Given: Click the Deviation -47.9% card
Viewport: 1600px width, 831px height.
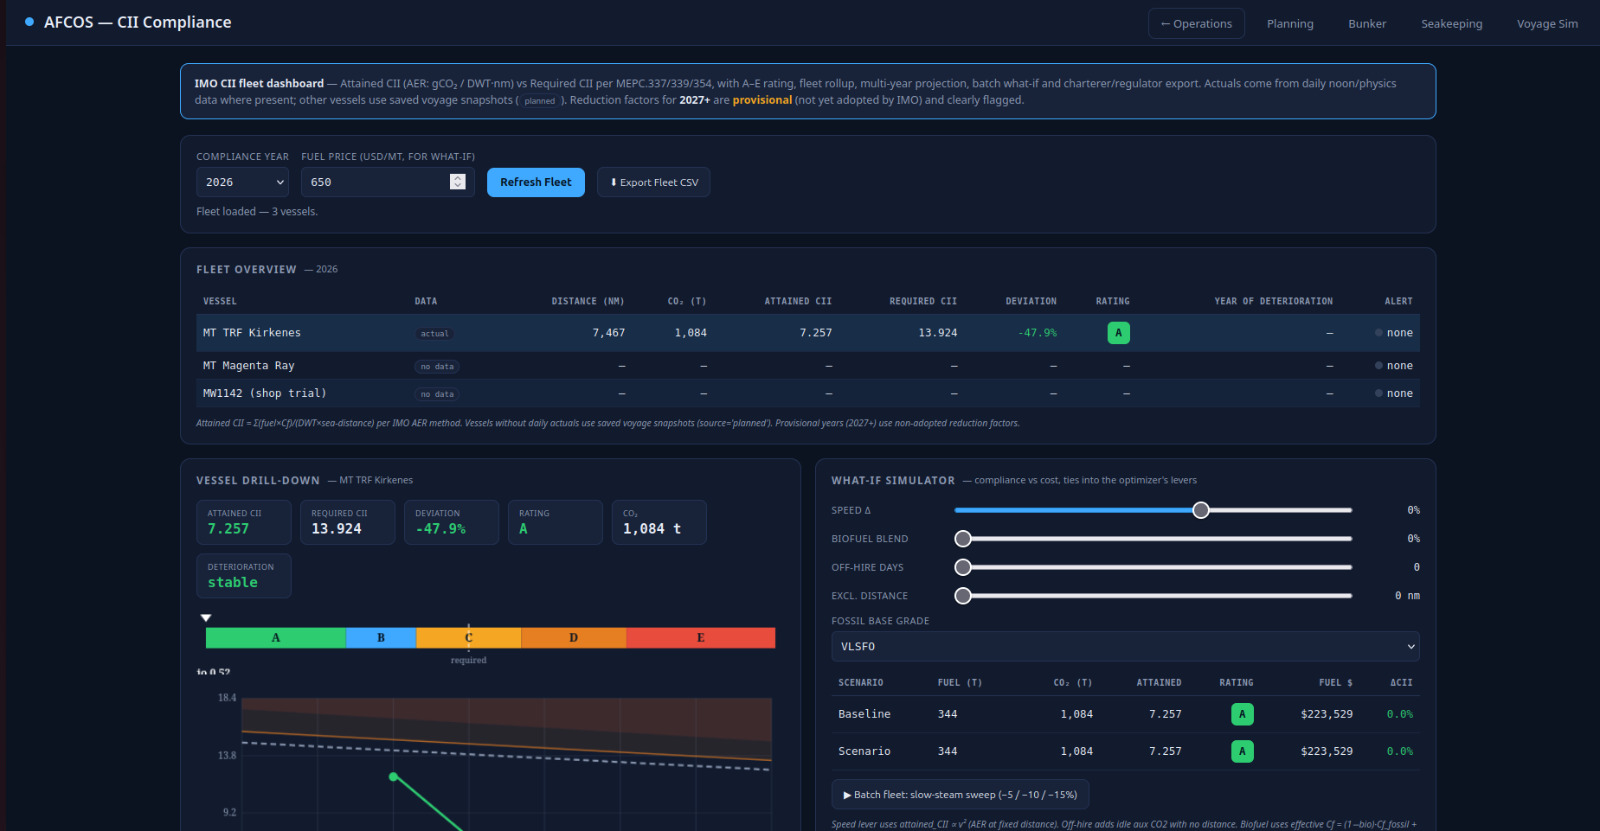Looking at the screenshot, I should click(452, 522).
